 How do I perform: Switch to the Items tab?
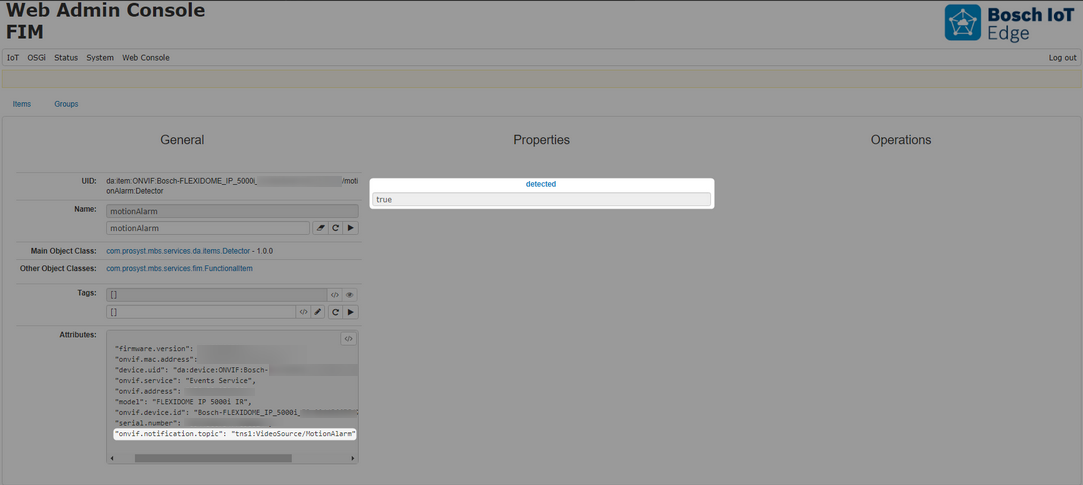[22, 104]
